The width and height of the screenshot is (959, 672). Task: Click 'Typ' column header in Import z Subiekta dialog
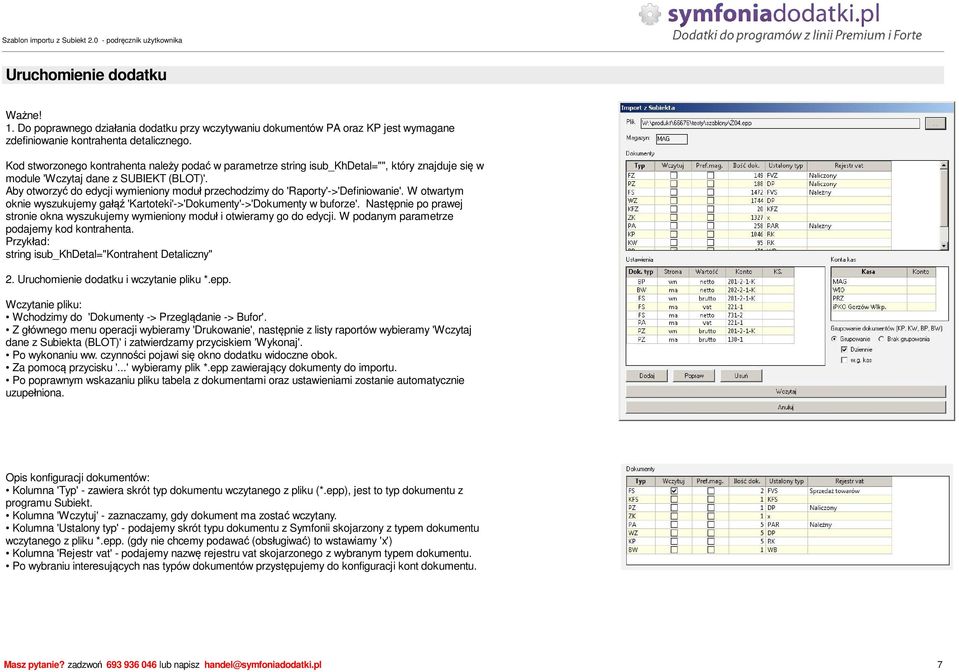[640, 166]
